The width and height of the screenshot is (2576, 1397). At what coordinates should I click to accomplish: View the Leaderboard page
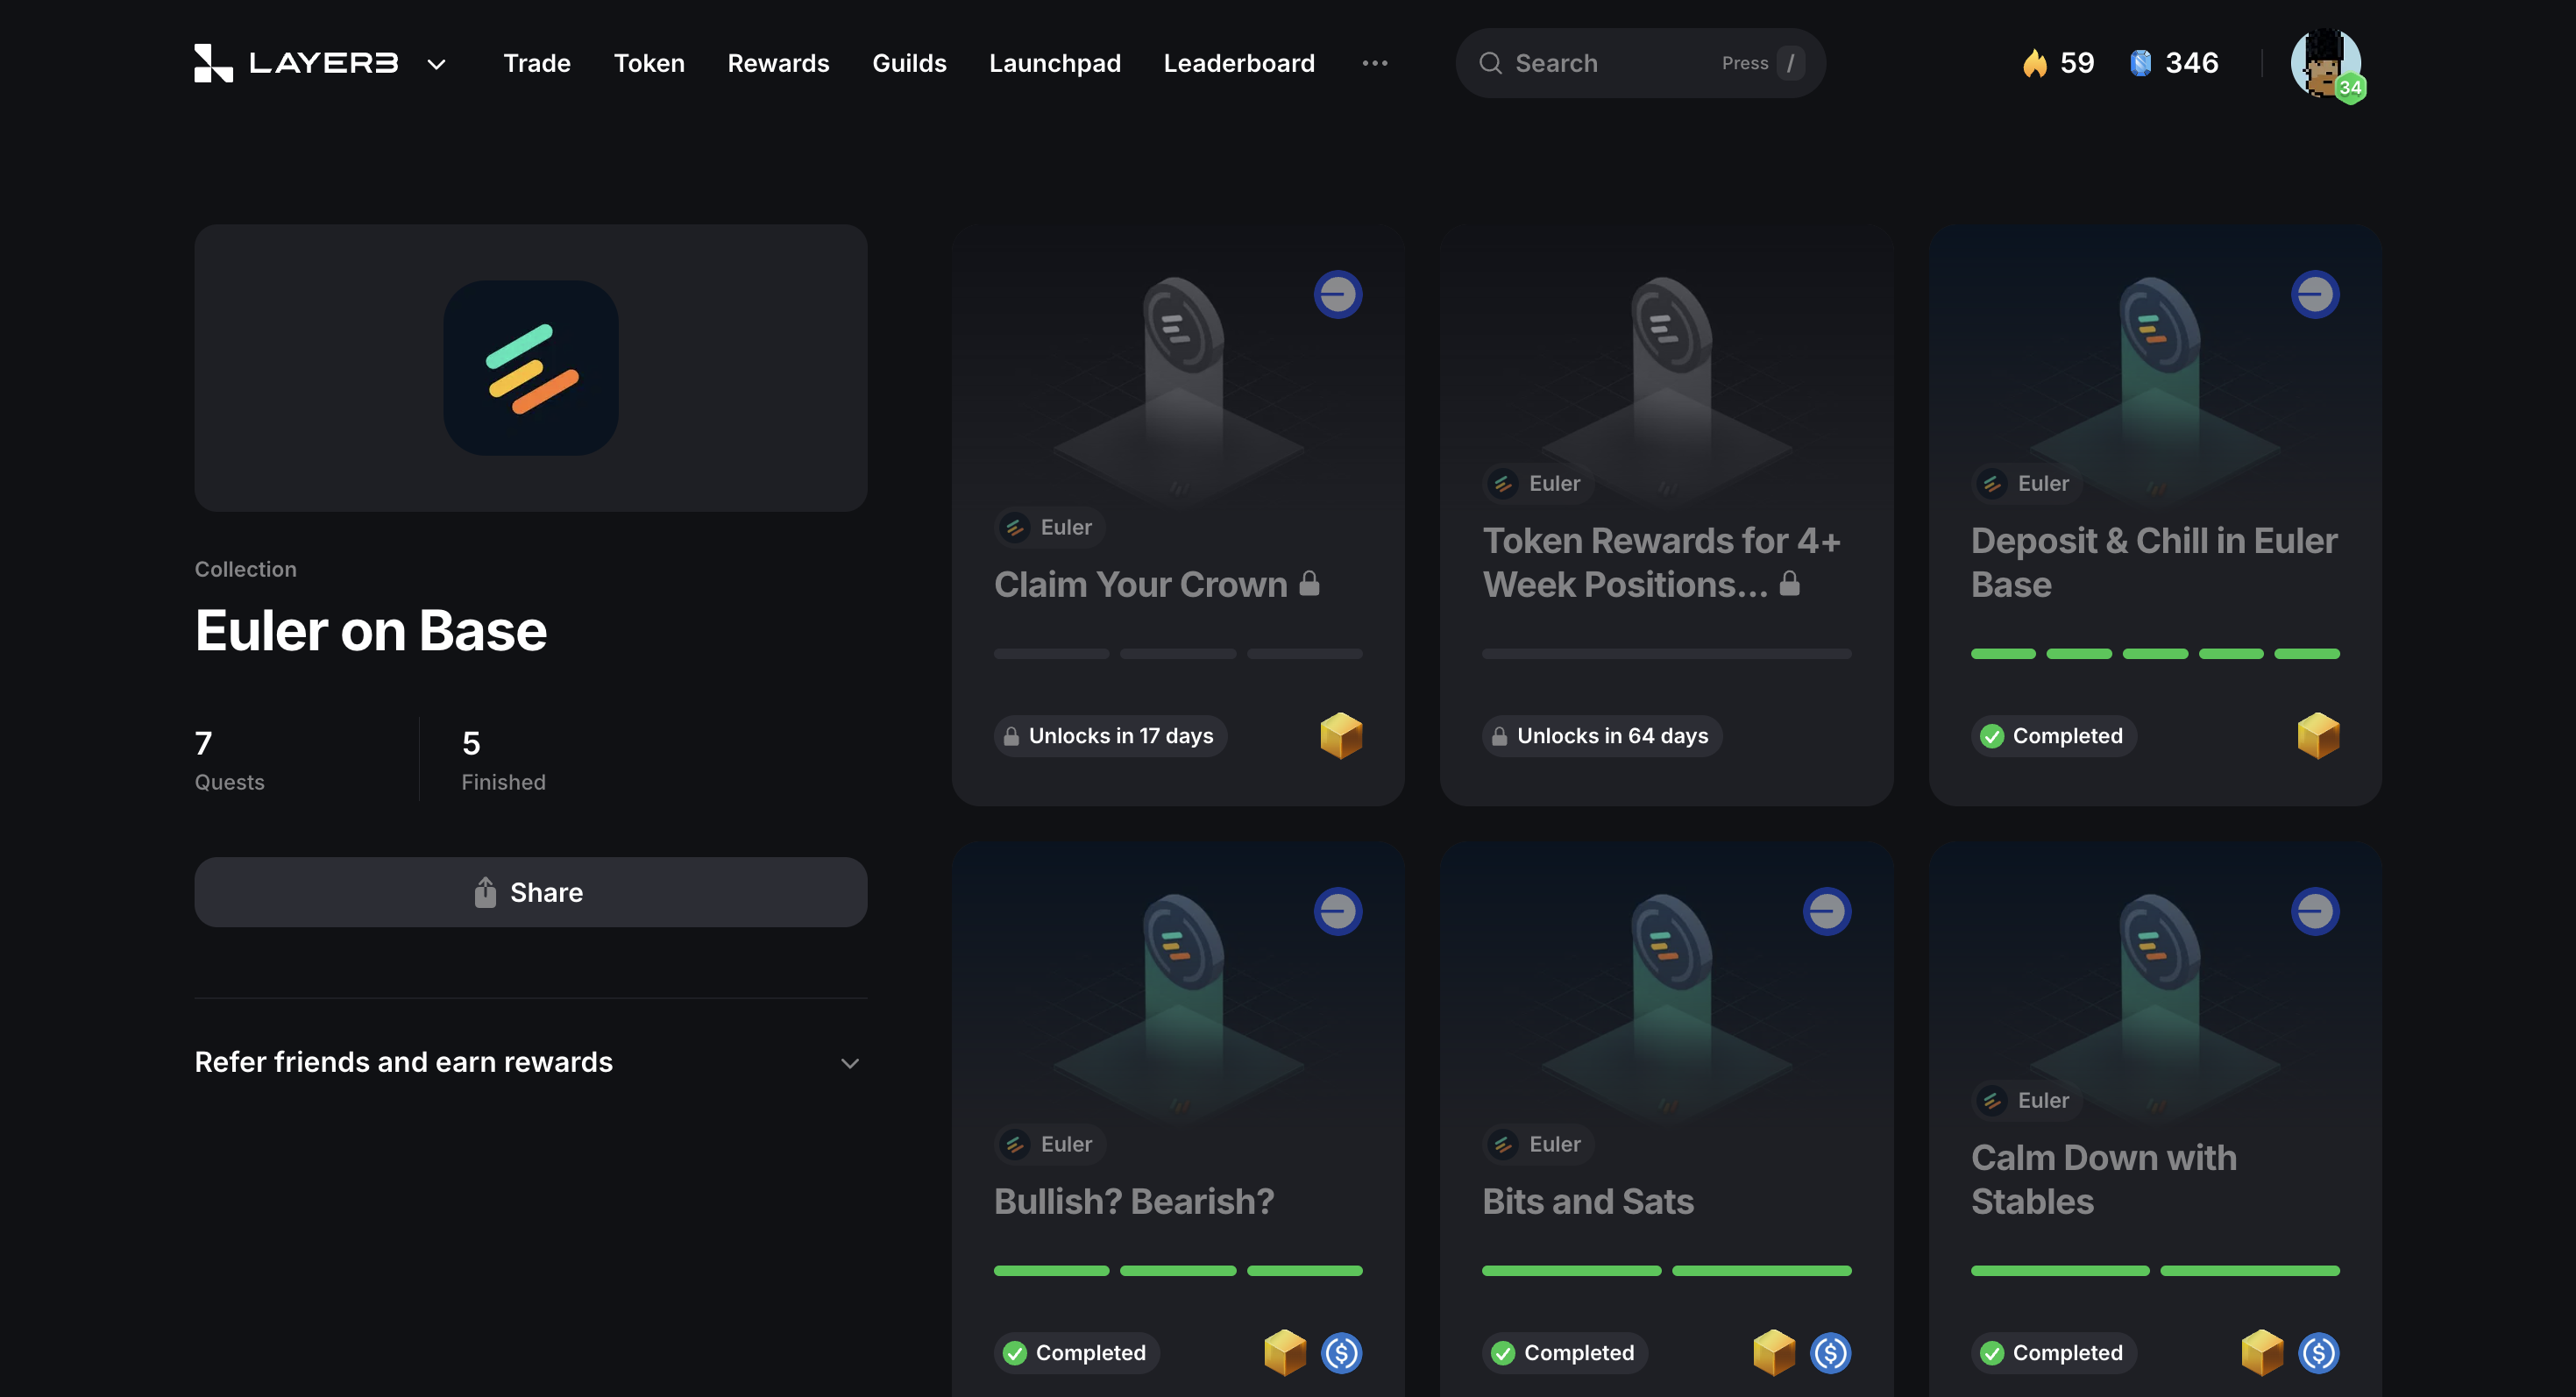1239,63
